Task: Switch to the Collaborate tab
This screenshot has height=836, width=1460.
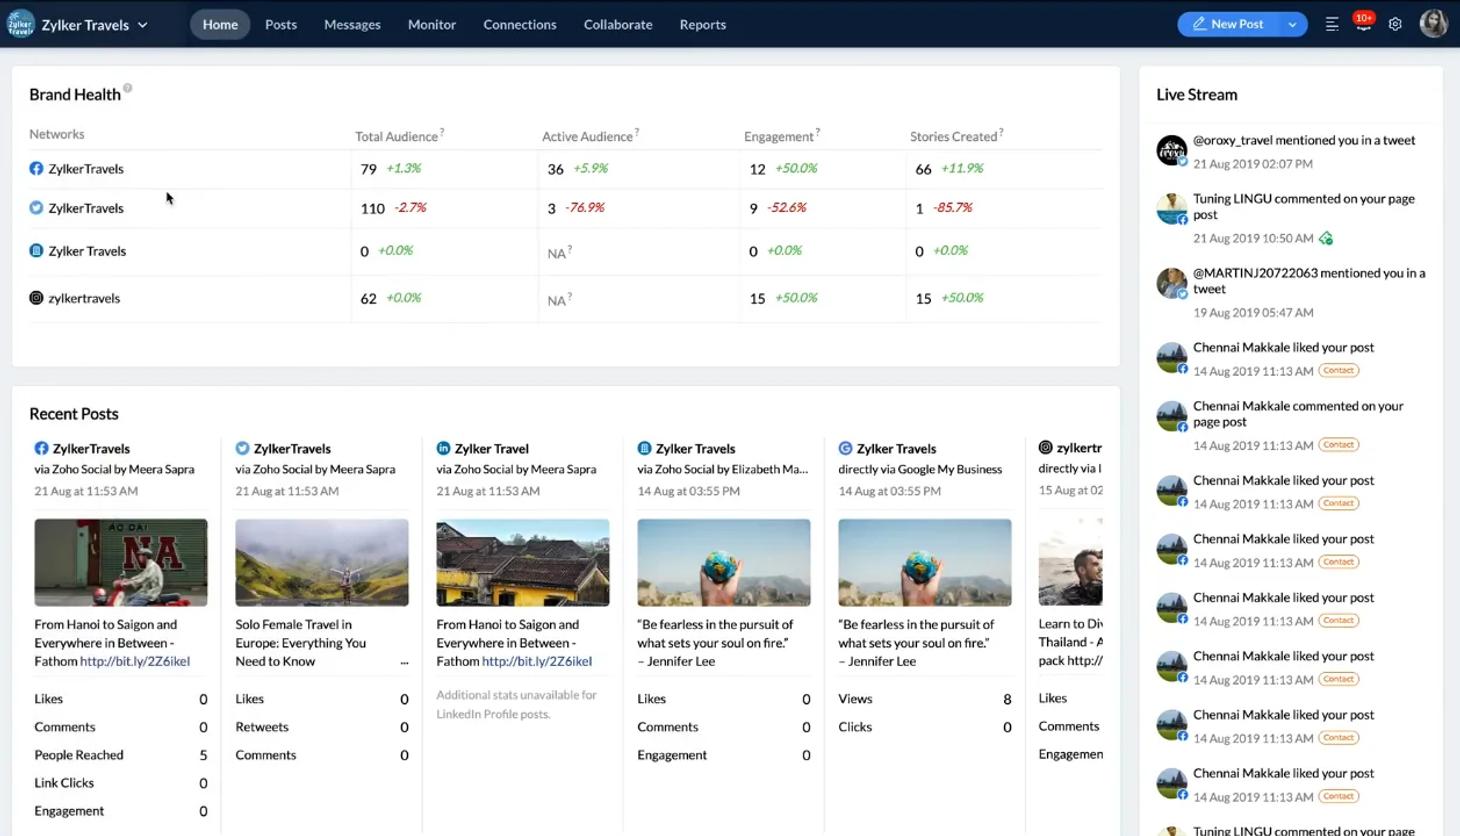Action: click(618, 24)
